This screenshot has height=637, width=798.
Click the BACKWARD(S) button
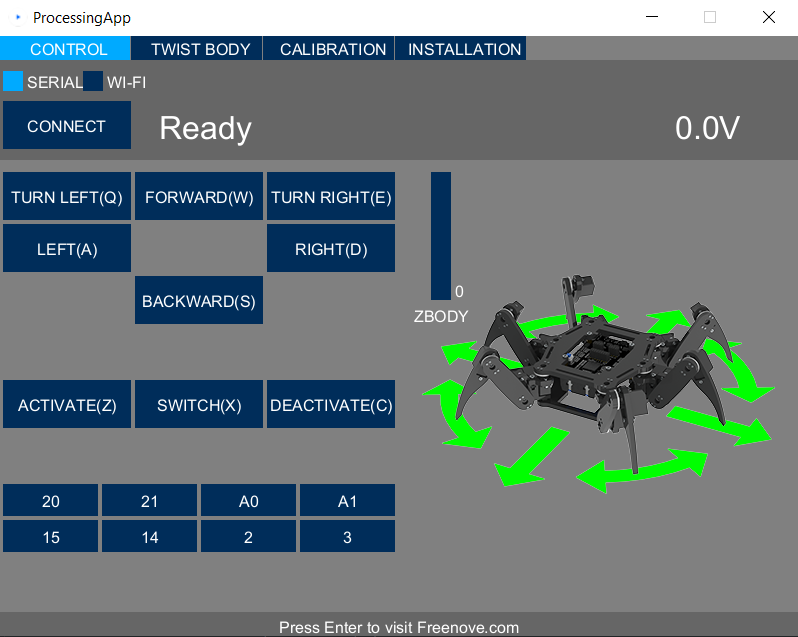pyautogui.click(x=199, y=300)
